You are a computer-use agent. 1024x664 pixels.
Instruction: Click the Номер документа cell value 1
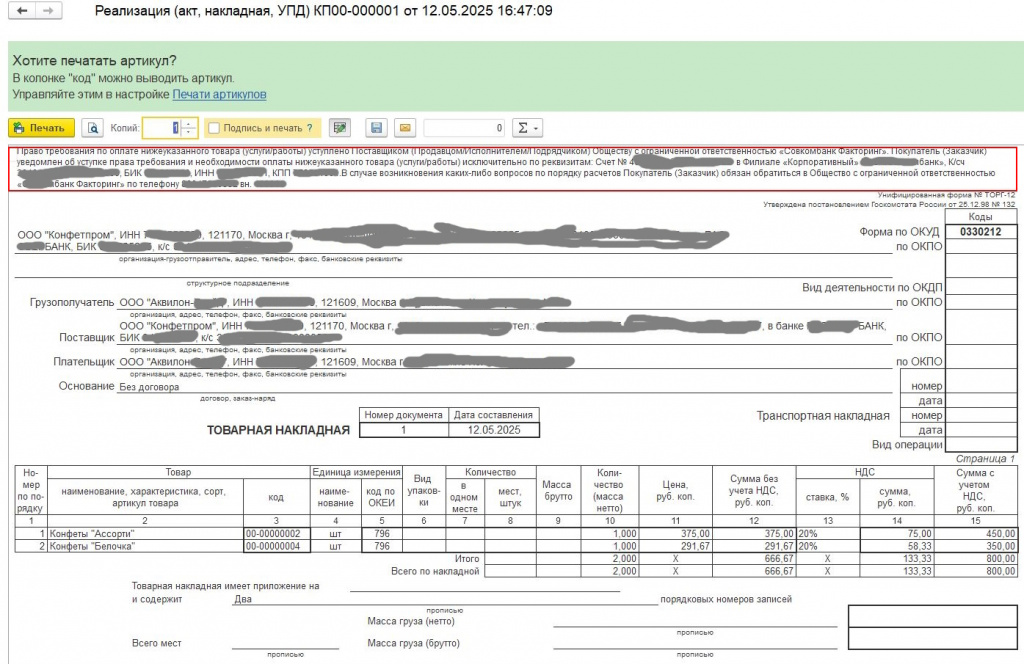coord(404,430)
